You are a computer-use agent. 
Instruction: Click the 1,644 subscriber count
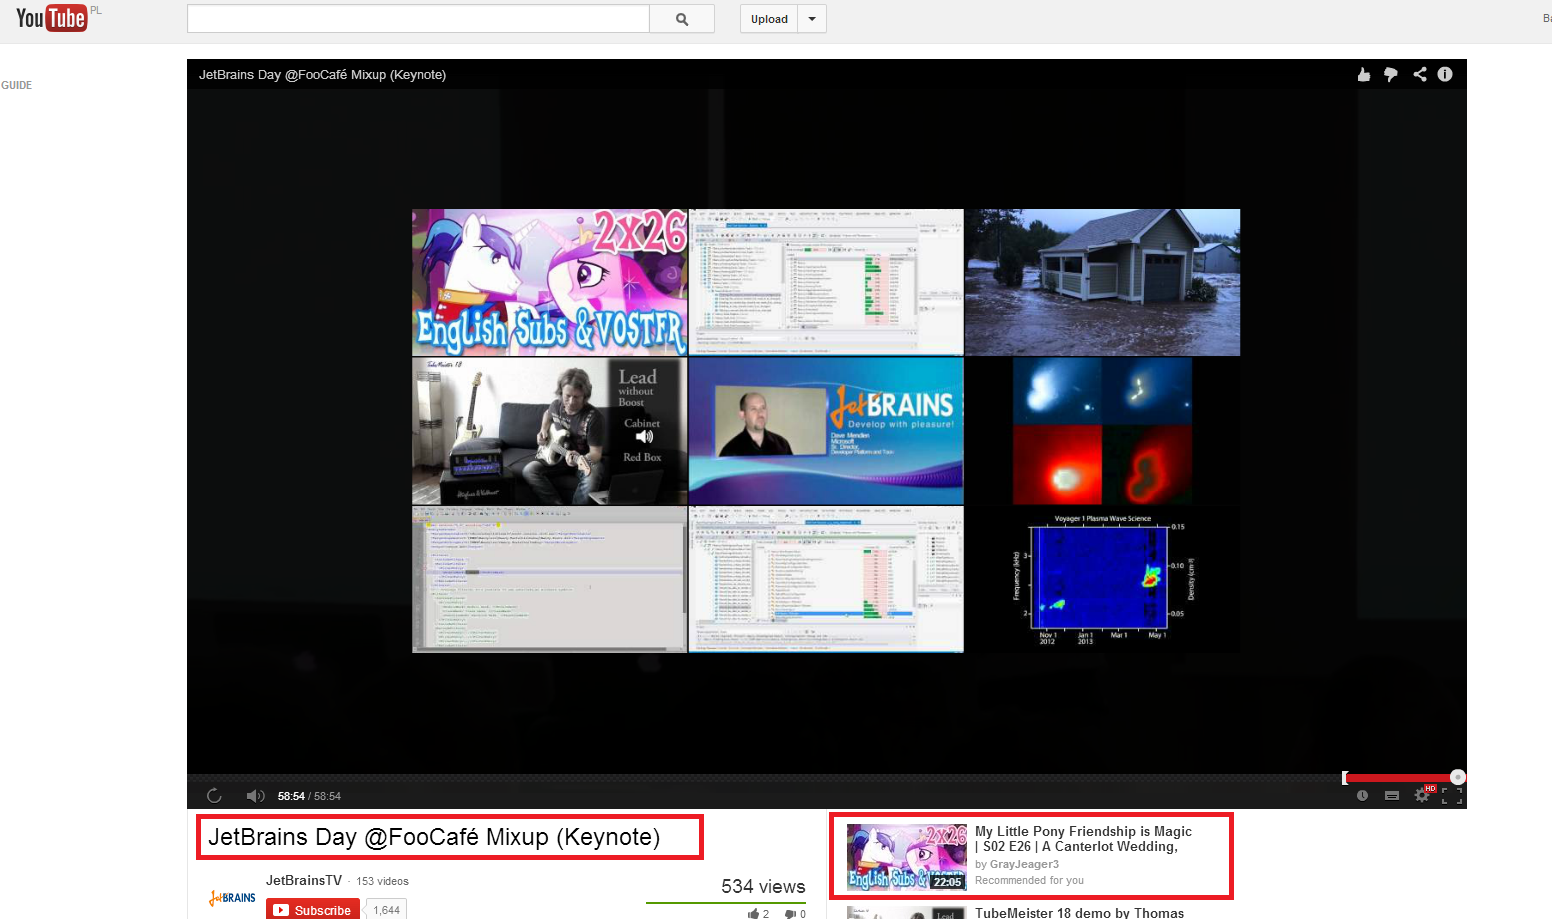[386, 910]
